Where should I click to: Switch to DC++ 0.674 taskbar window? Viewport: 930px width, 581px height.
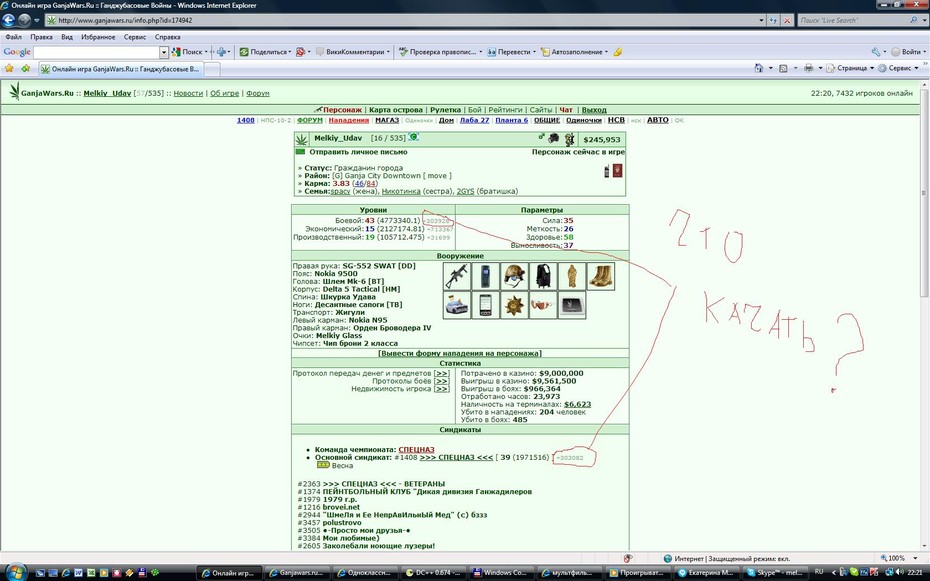pos(433,573)
